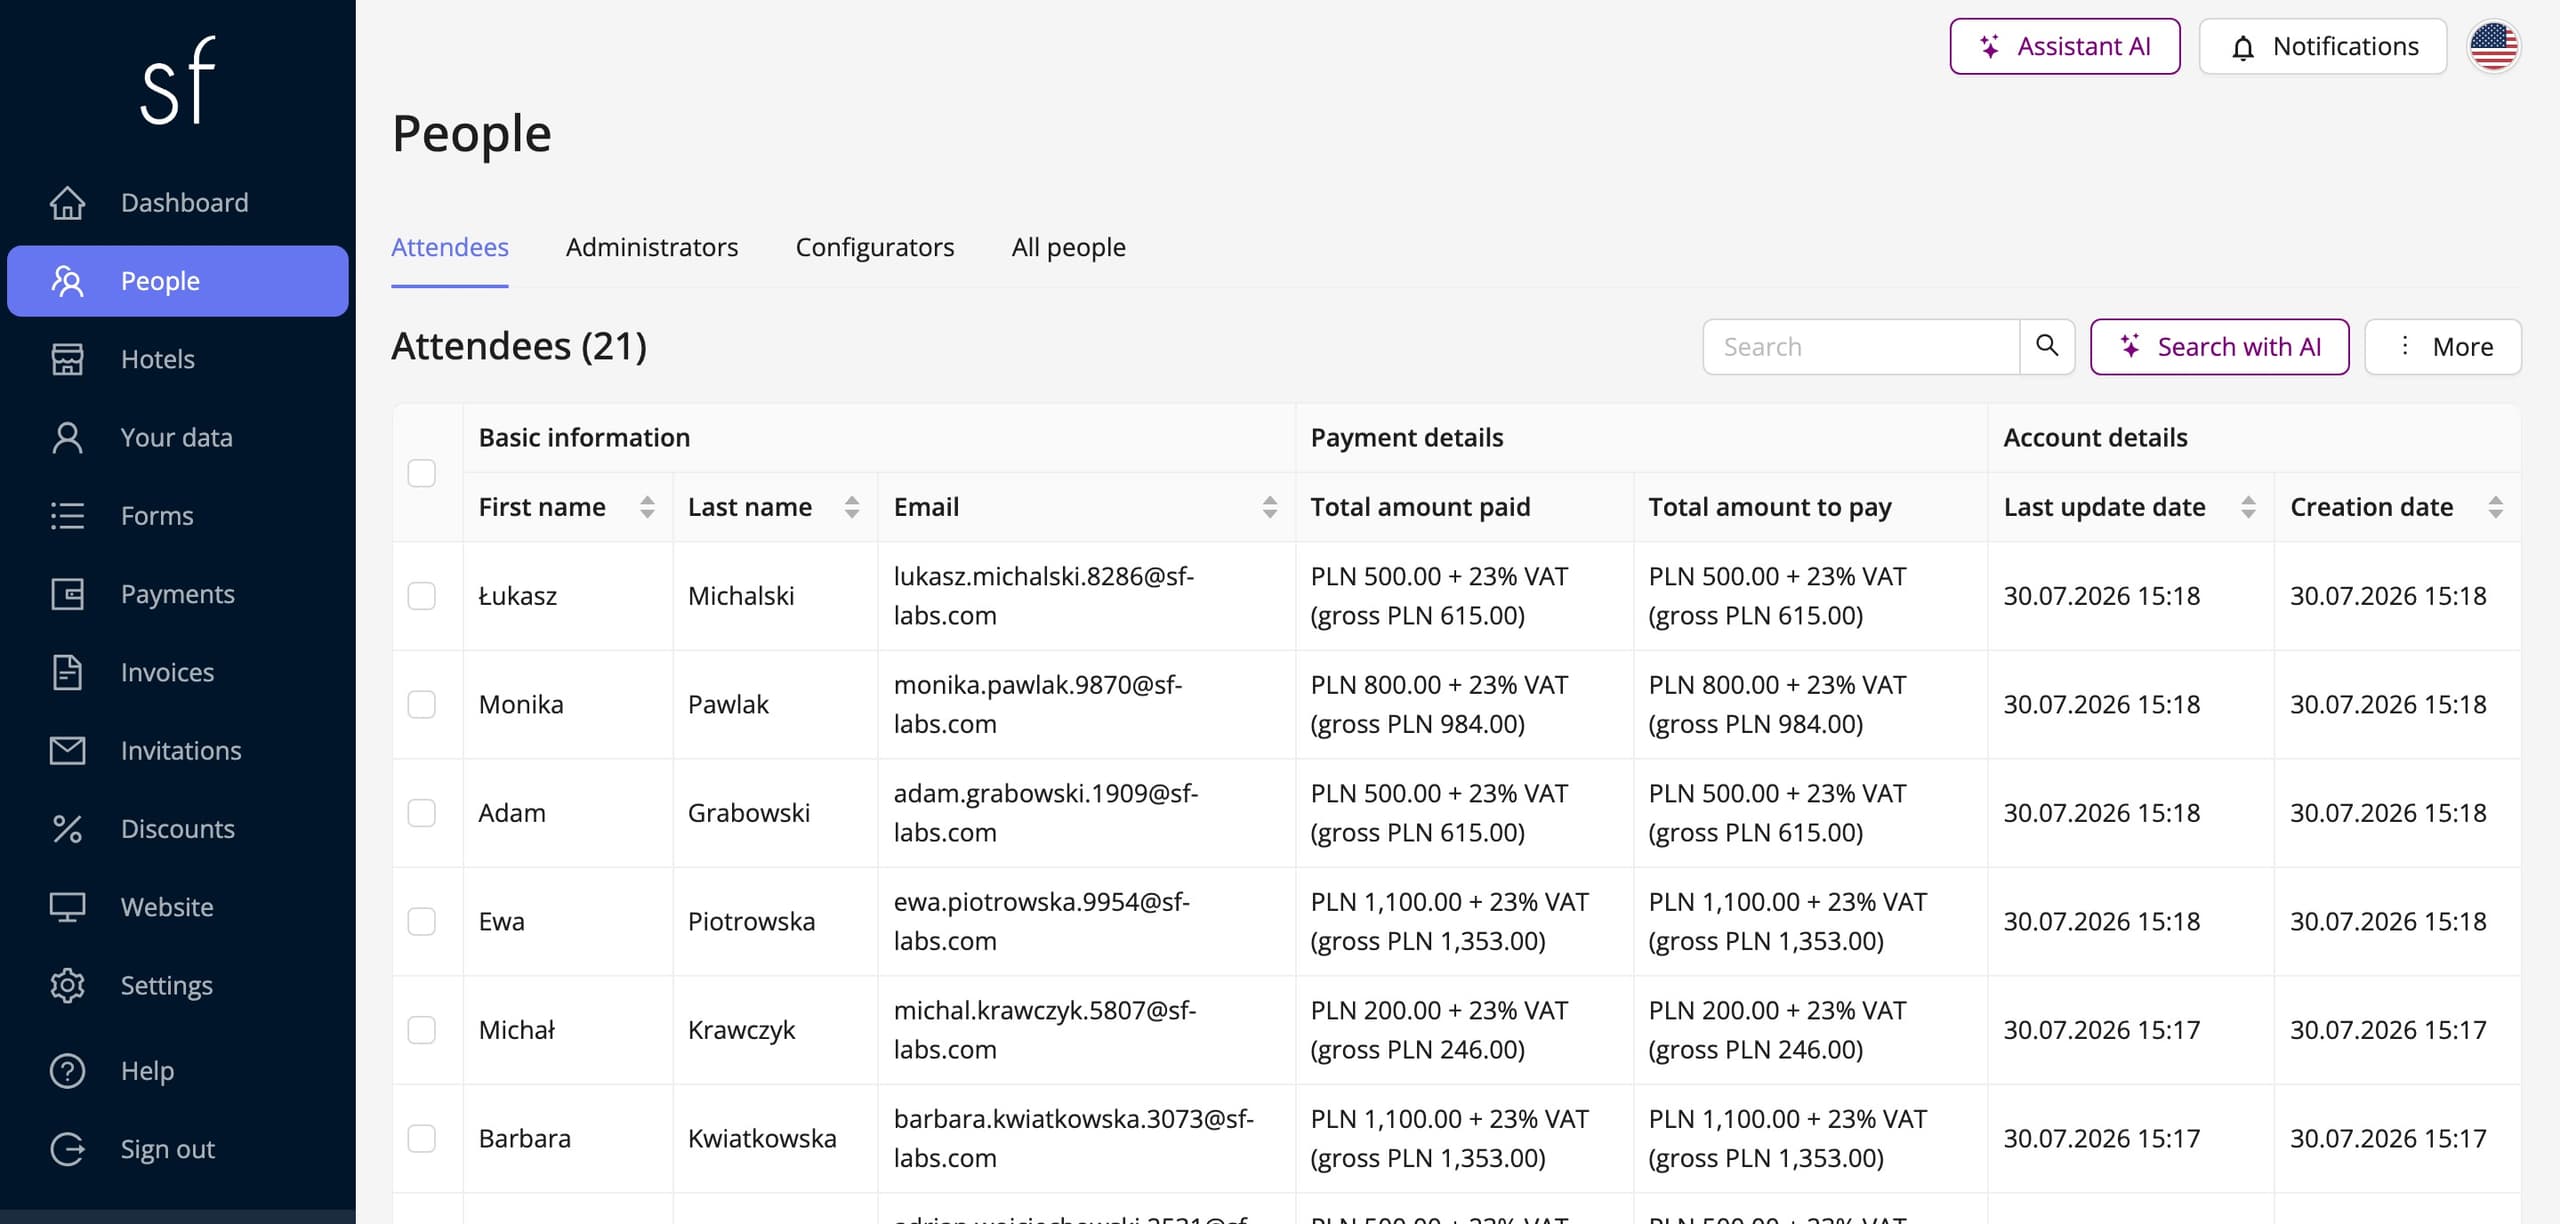Click the Invitations envelope icon
The width and height of the screenshot is (2560, 1224).
[x=67, y=750]
